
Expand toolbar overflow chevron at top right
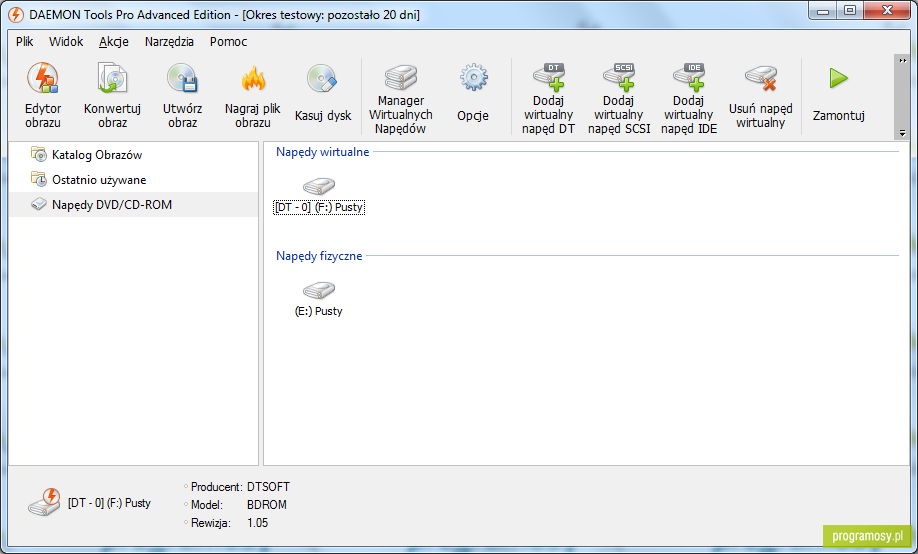902,61
